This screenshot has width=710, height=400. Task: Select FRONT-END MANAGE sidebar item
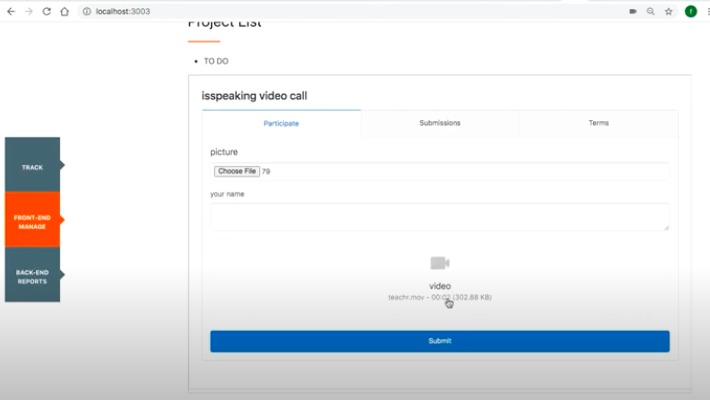tap(32, 220)
